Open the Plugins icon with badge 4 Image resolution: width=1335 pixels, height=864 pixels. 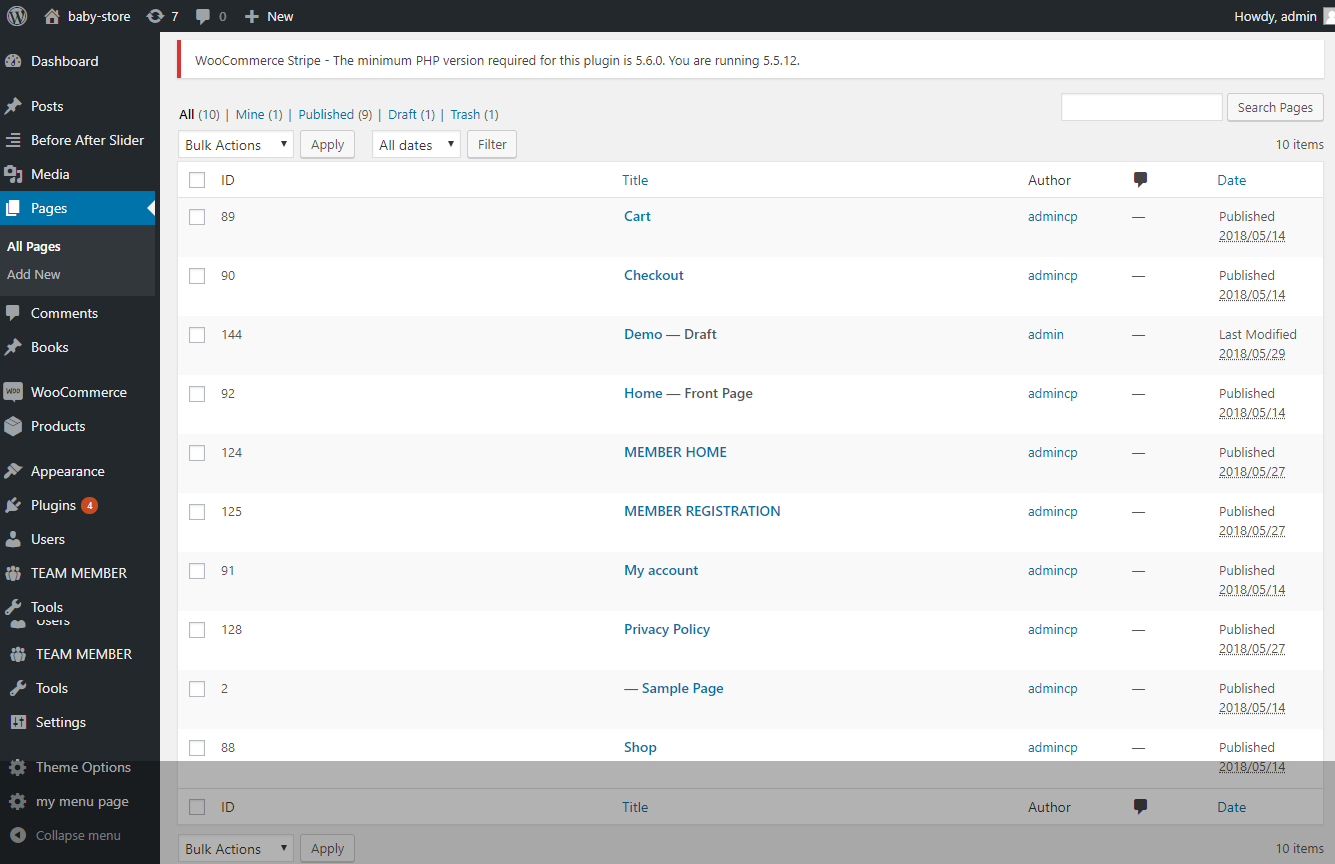[x=13, y=505]
